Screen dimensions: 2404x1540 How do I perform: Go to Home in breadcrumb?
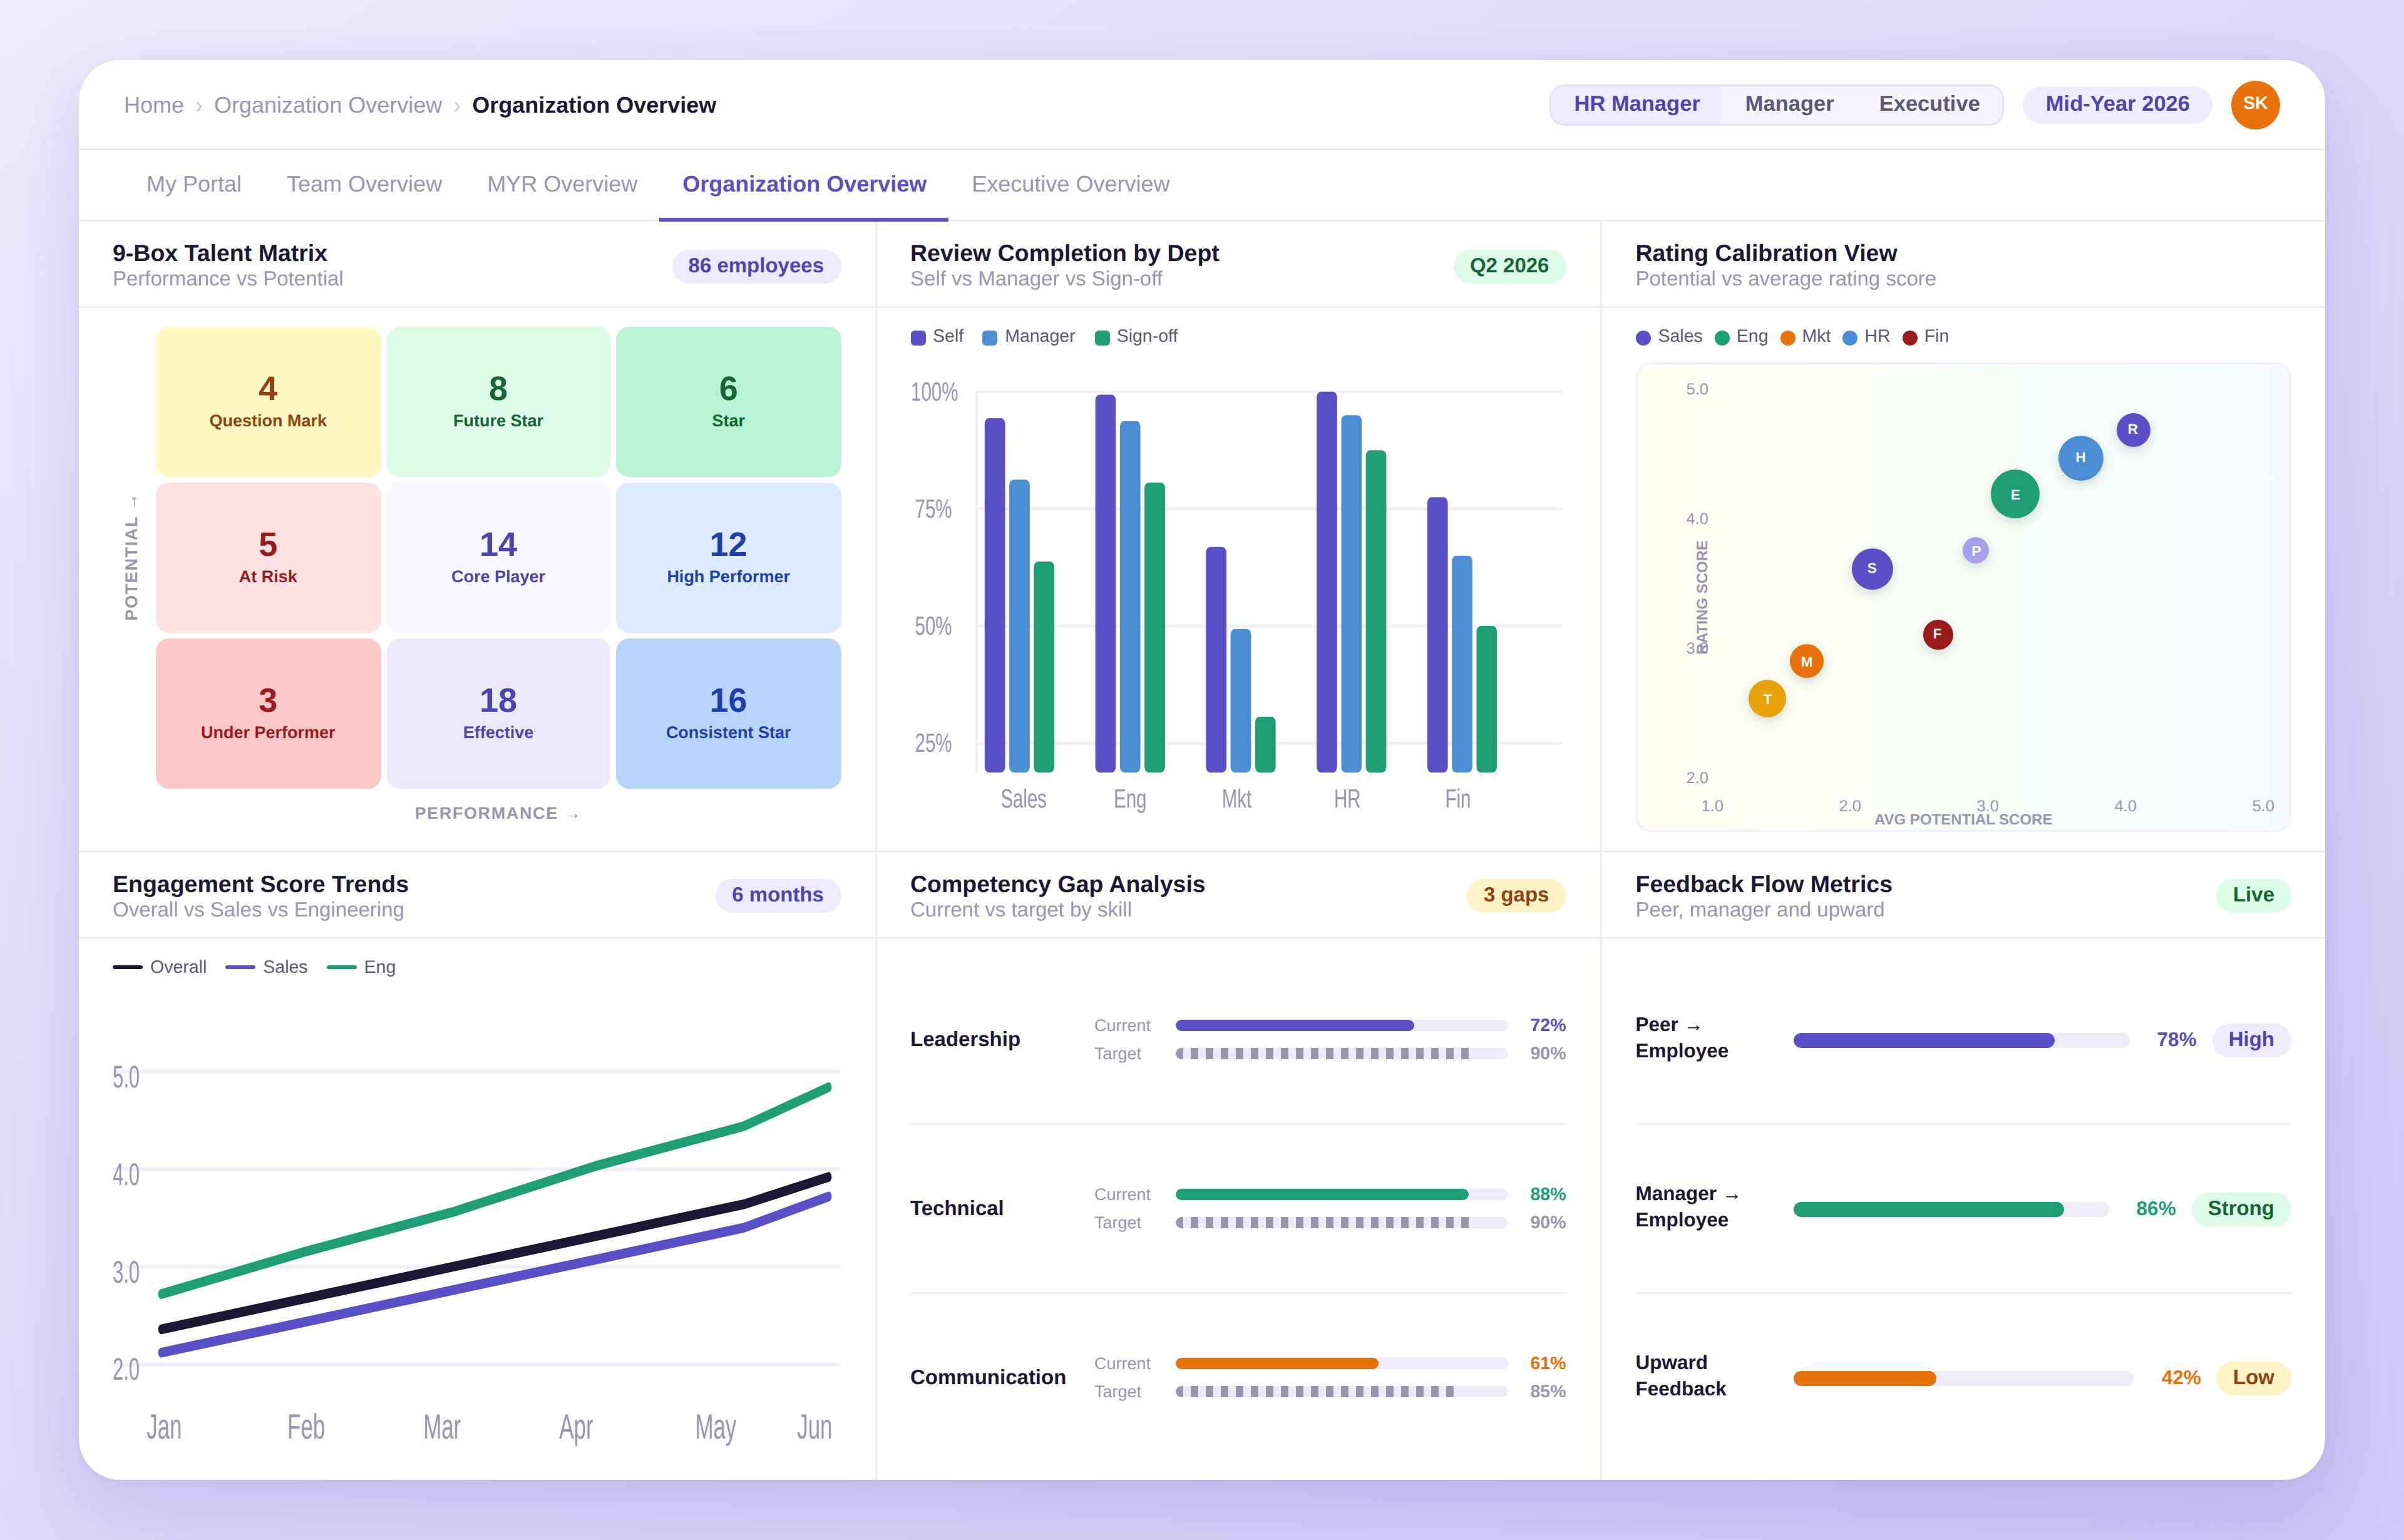(153, 105)
